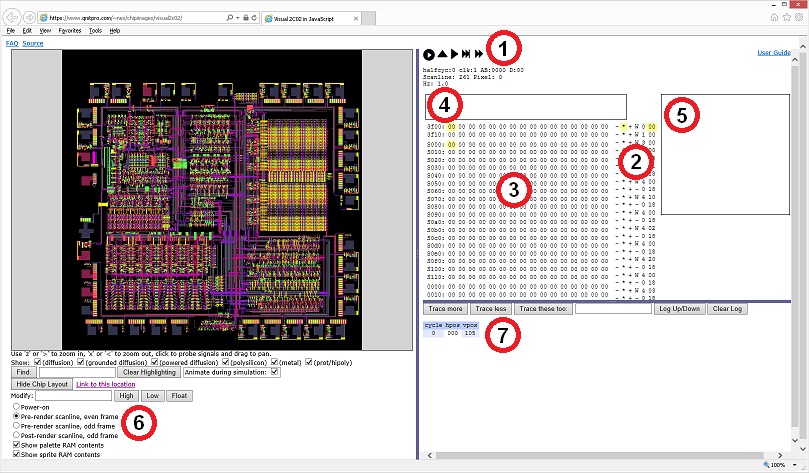Click the browser Home icon

point(774,17)
